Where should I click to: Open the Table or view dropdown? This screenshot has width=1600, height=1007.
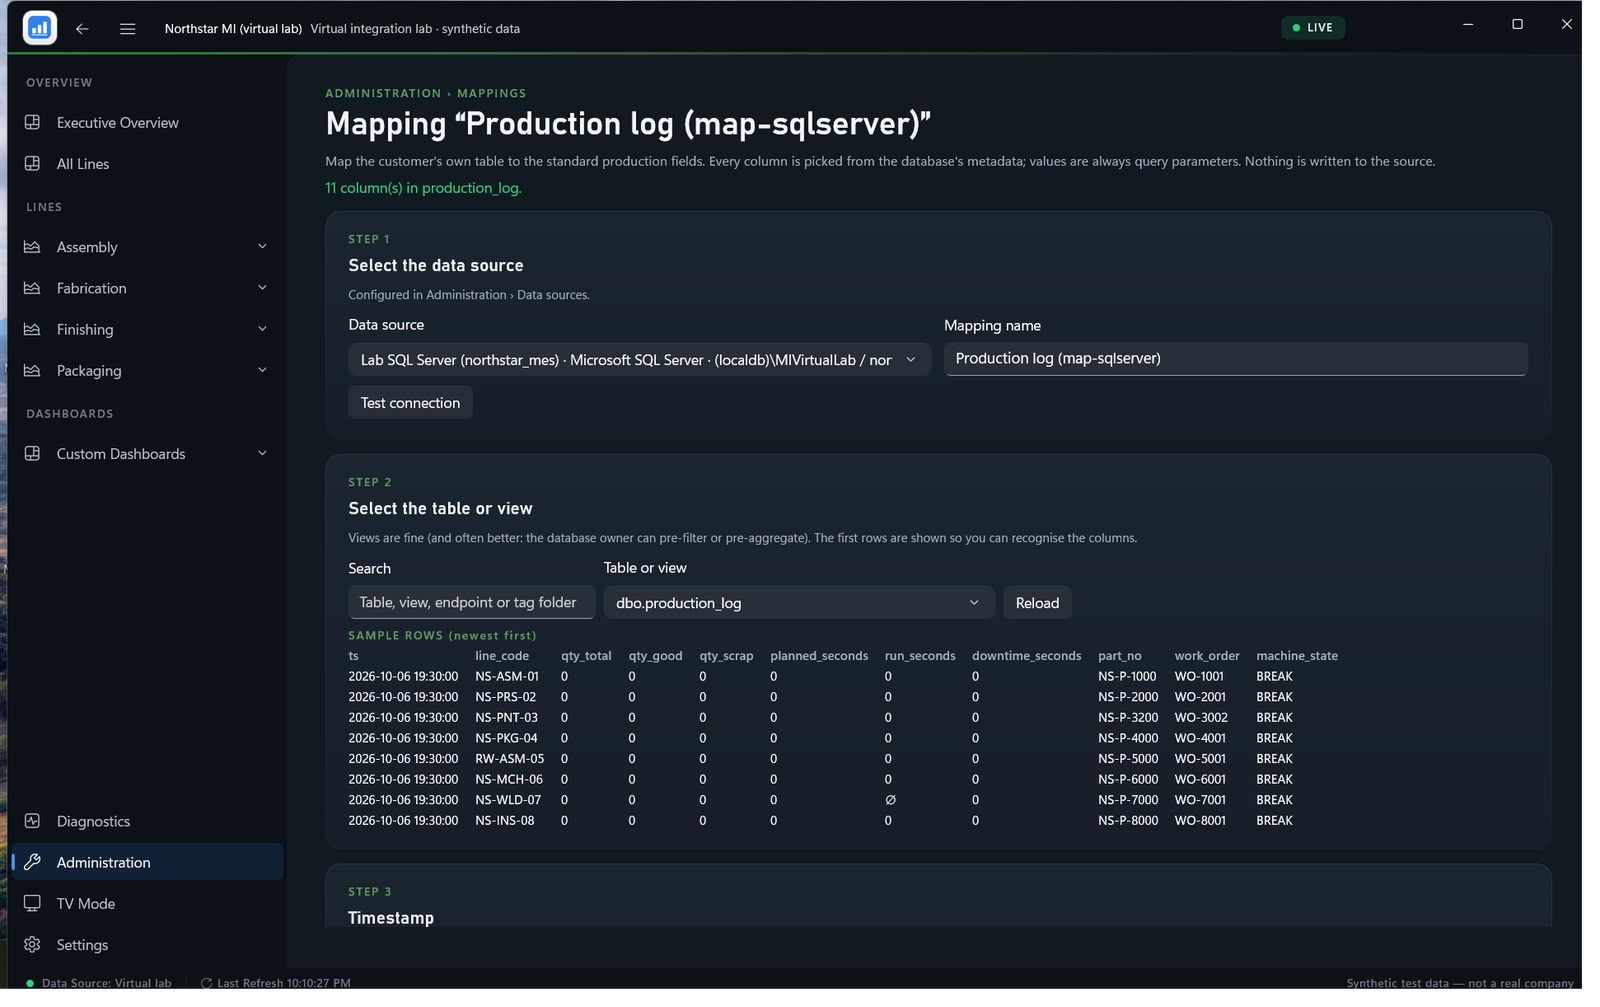pos(798,603)
